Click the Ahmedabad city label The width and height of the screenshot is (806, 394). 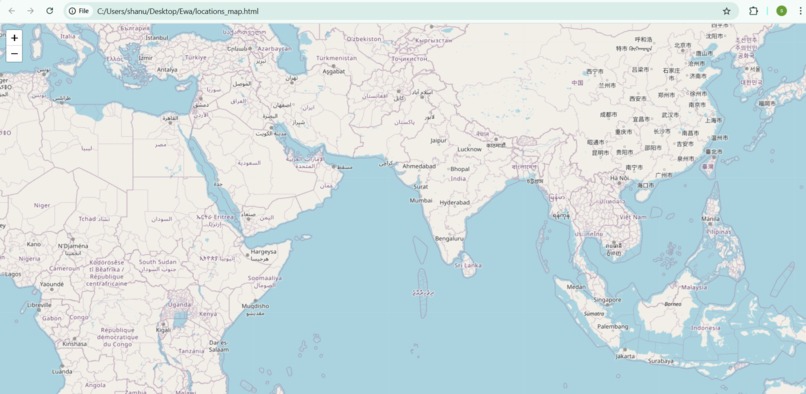click(x=419, y=167)
